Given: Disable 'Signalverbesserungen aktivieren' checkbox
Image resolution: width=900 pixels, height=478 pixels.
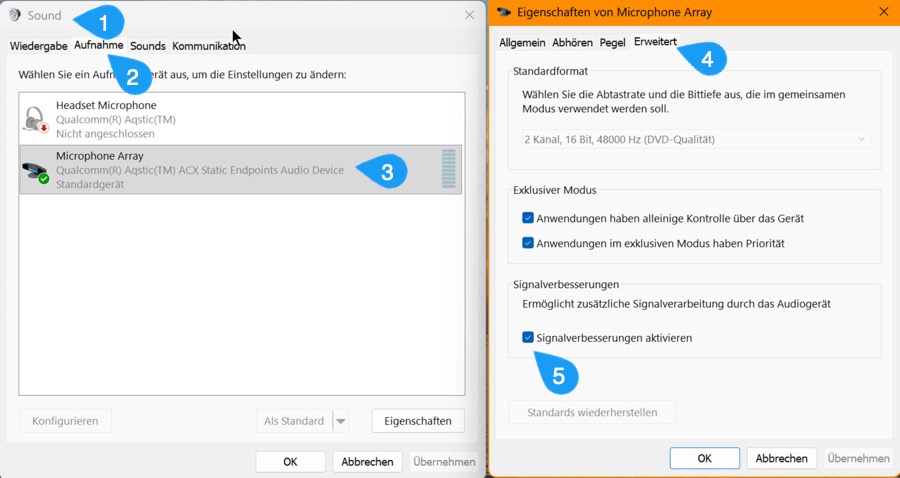Looking at the screenshot, I should (528, 338).
